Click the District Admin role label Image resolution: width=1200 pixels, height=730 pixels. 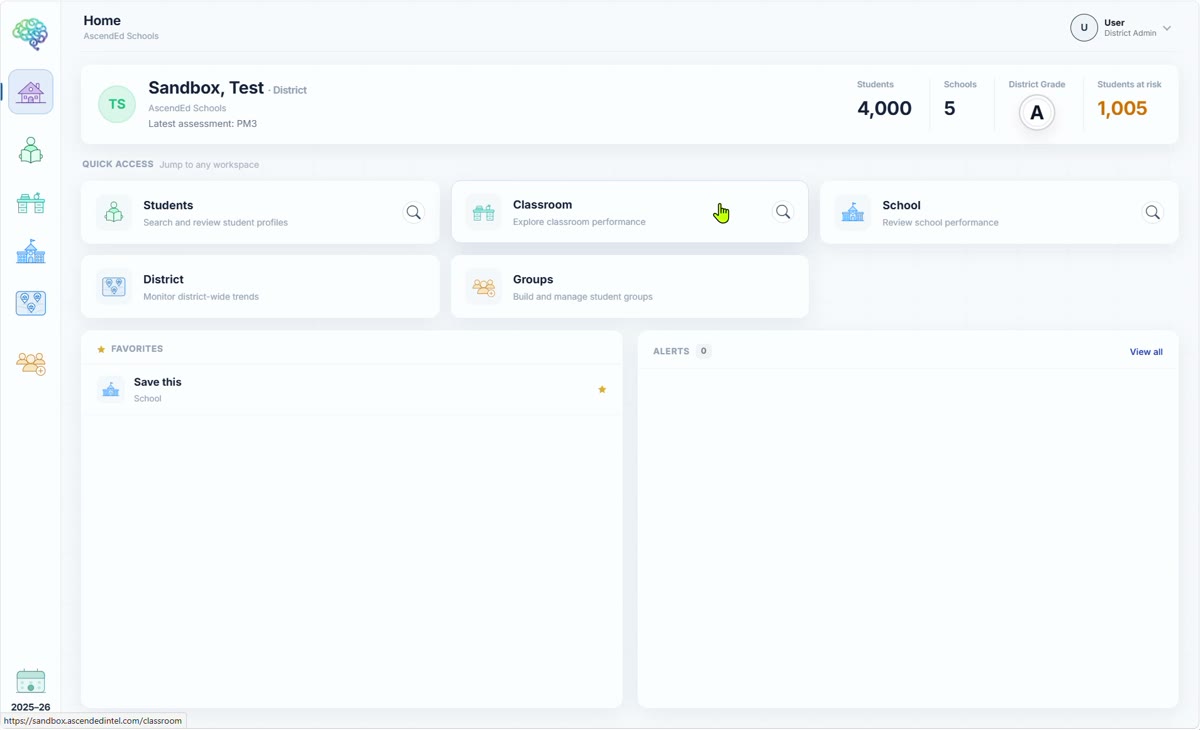pos(1130,33)
